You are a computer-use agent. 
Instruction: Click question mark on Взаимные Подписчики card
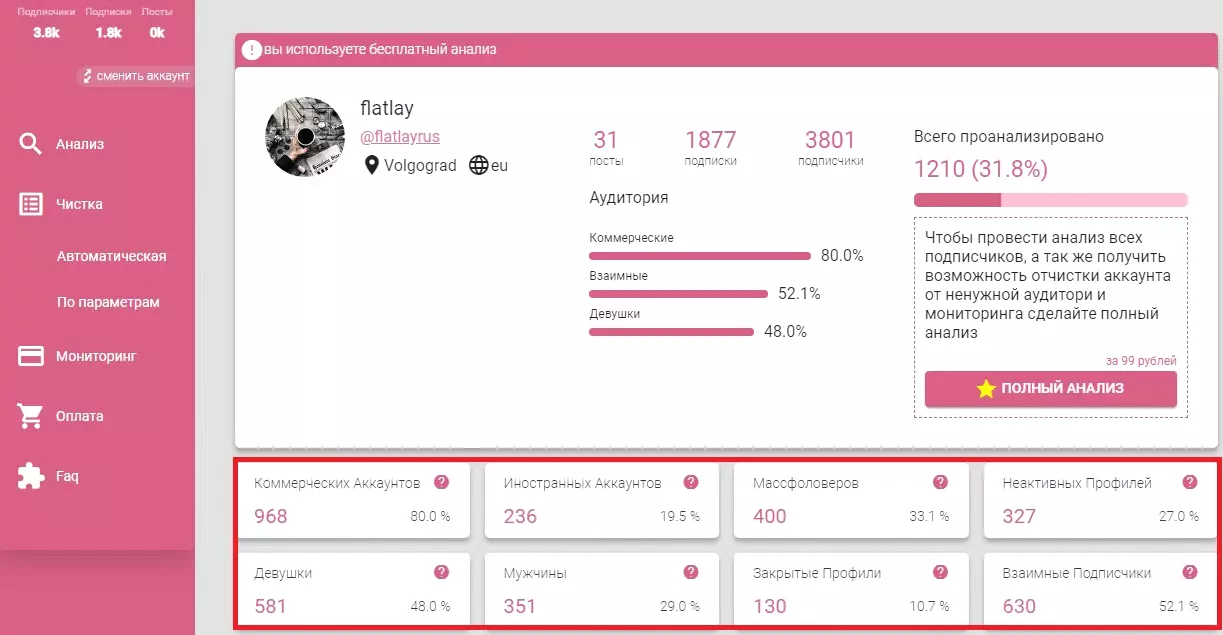click(1189, 572)
